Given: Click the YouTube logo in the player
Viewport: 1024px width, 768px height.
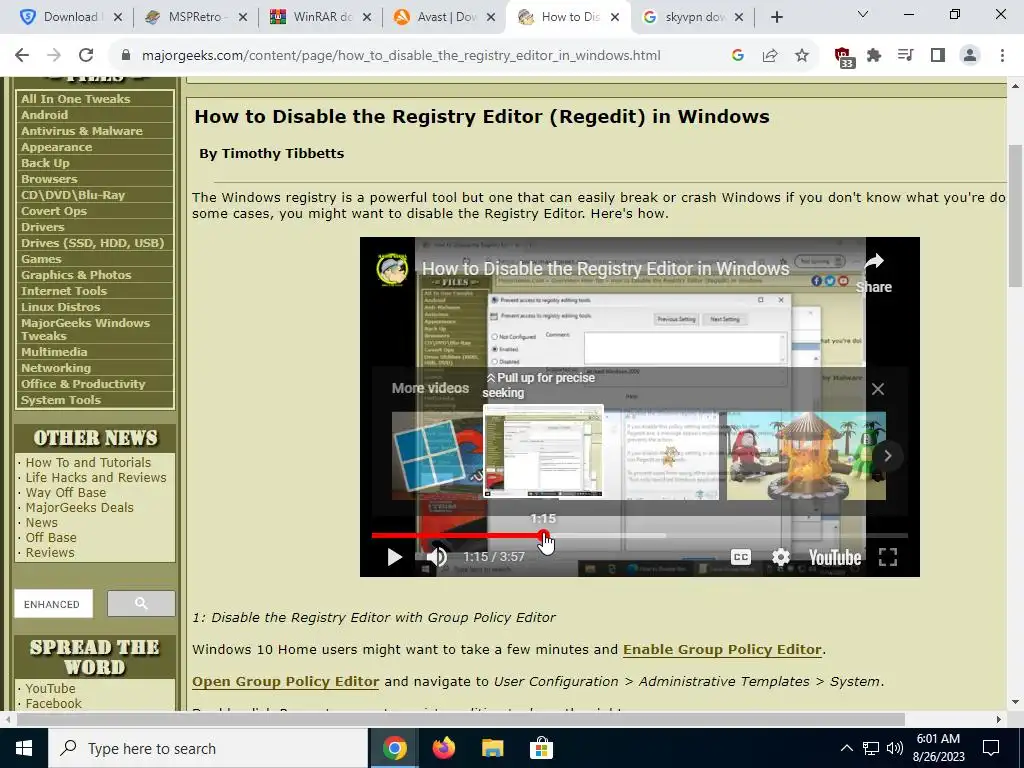Looking at the screenshot, I should point(835,557).
